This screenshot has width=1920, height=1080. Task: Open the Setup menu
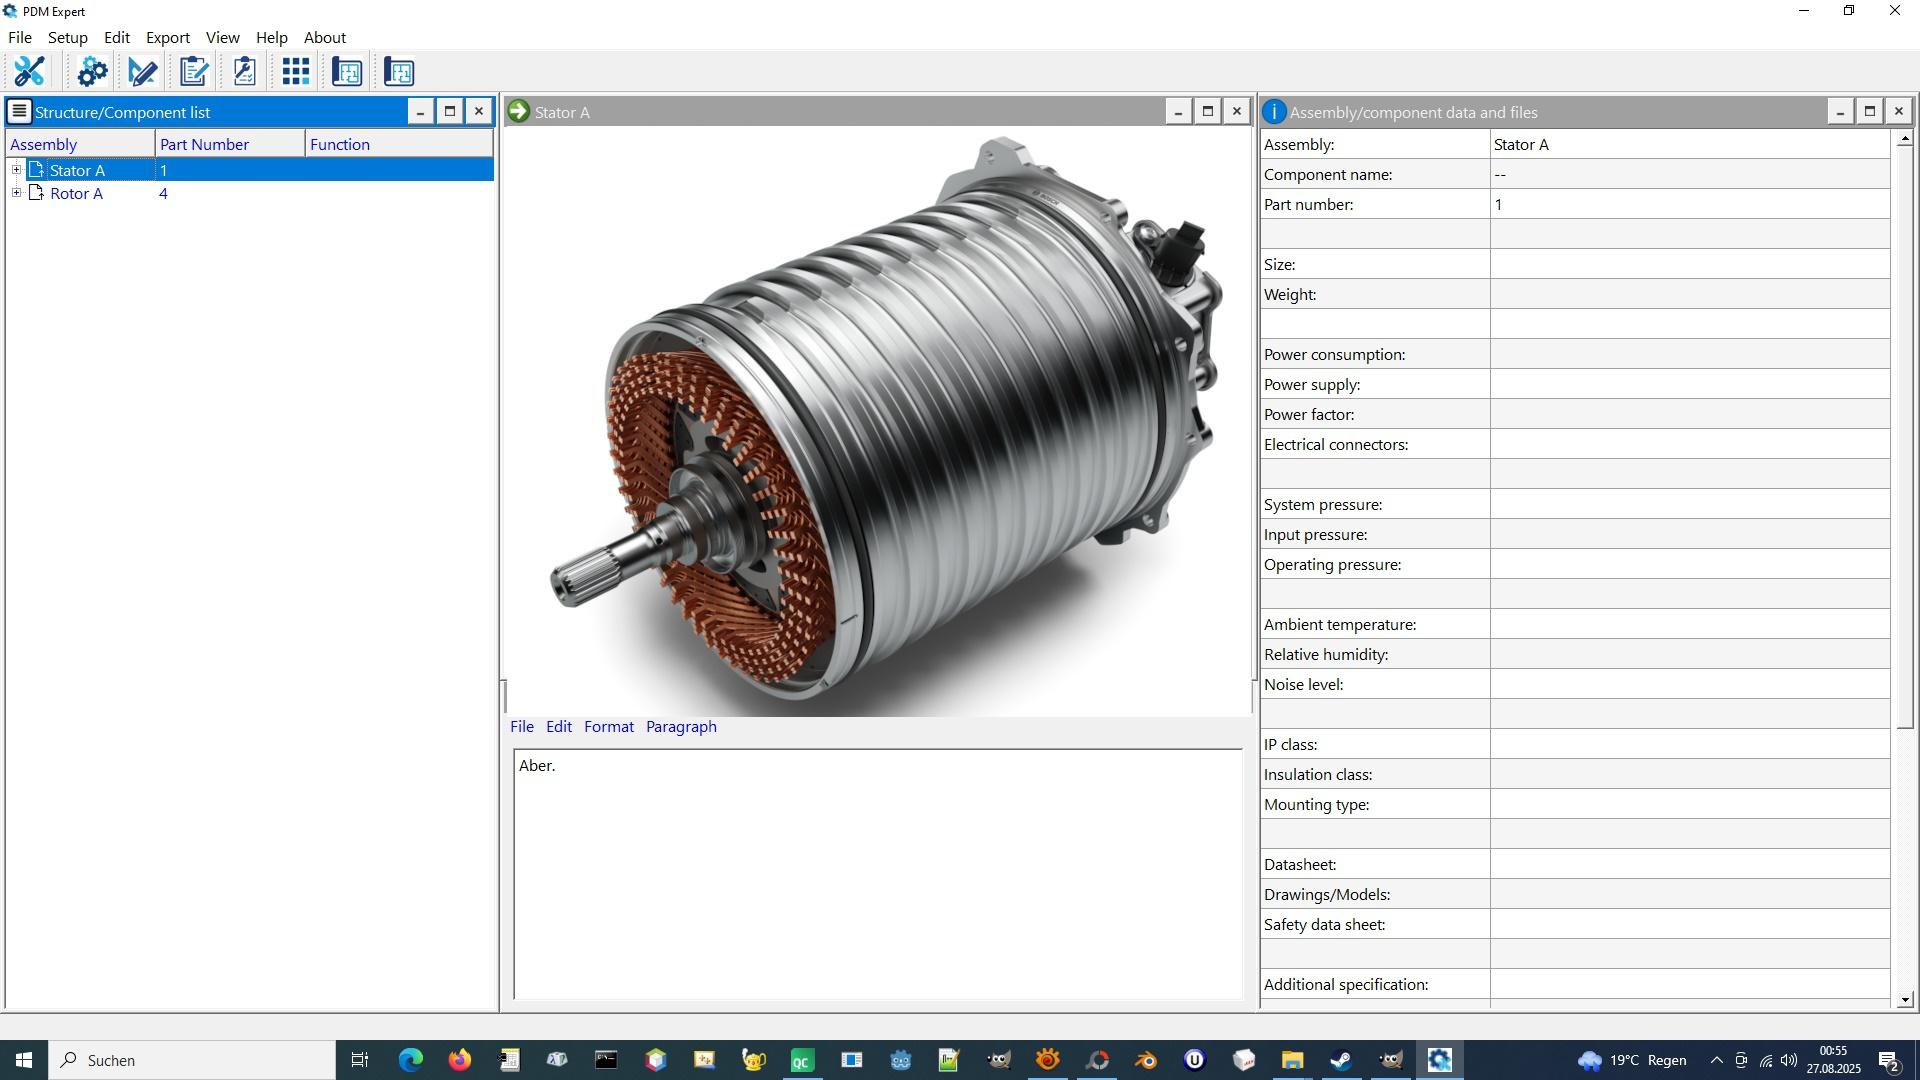(67, 38)
